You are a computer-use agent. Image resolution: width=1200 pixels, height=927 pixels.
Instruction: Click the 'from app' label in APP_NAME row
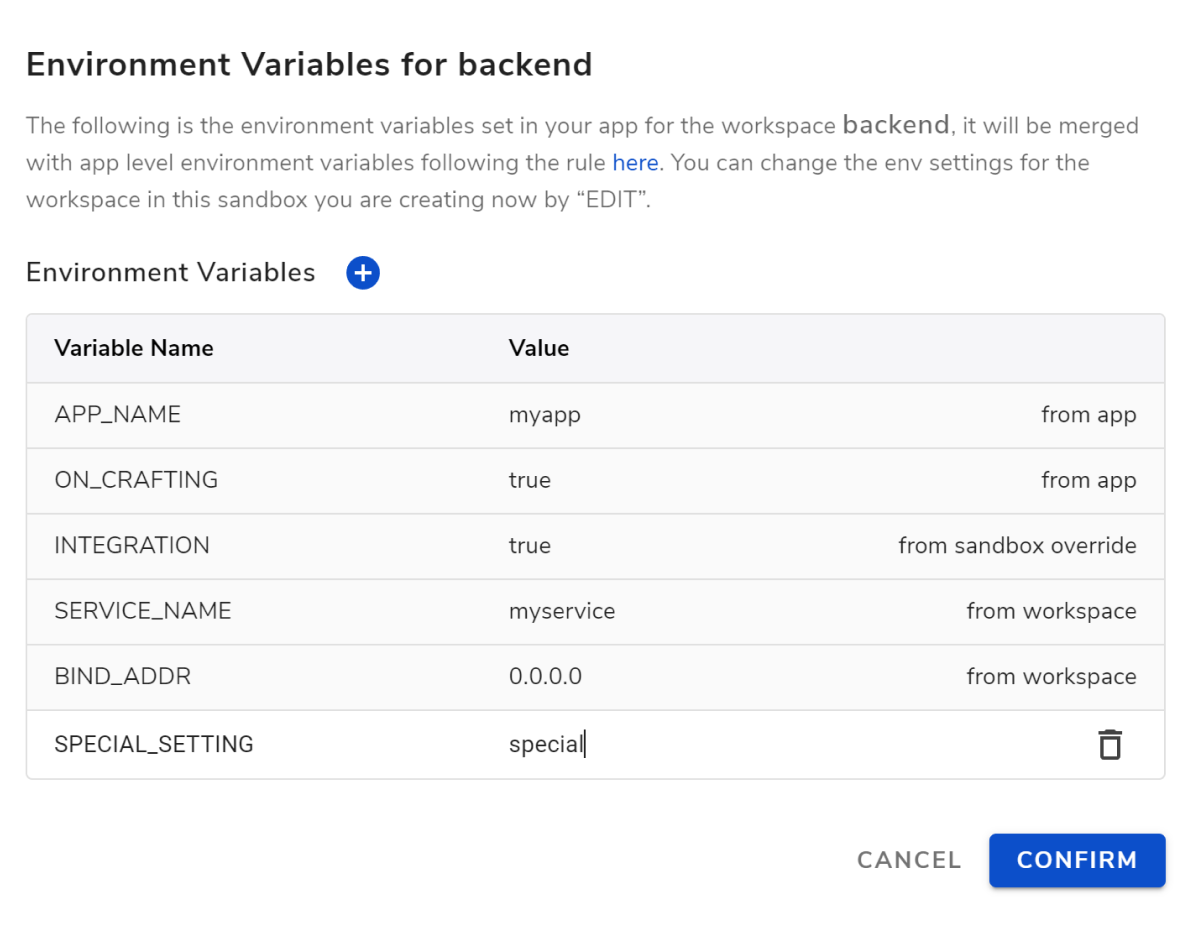[1088, 415]
